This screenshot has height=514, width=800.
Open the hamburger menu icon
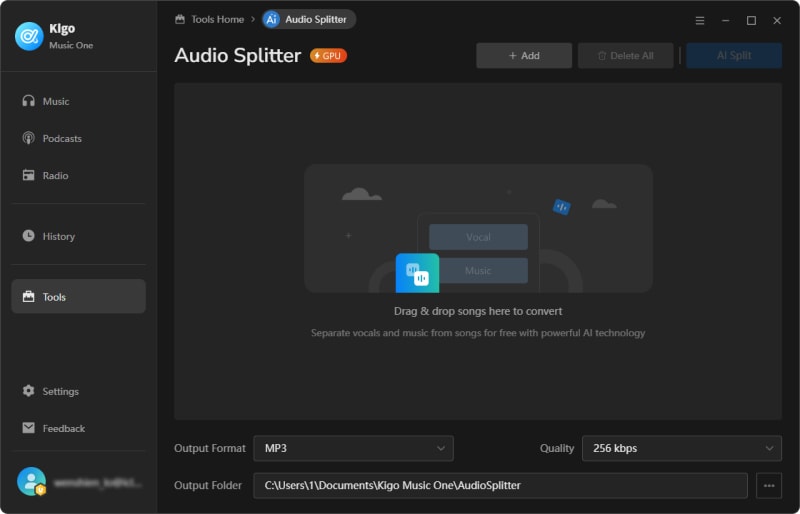coord(699,20)
